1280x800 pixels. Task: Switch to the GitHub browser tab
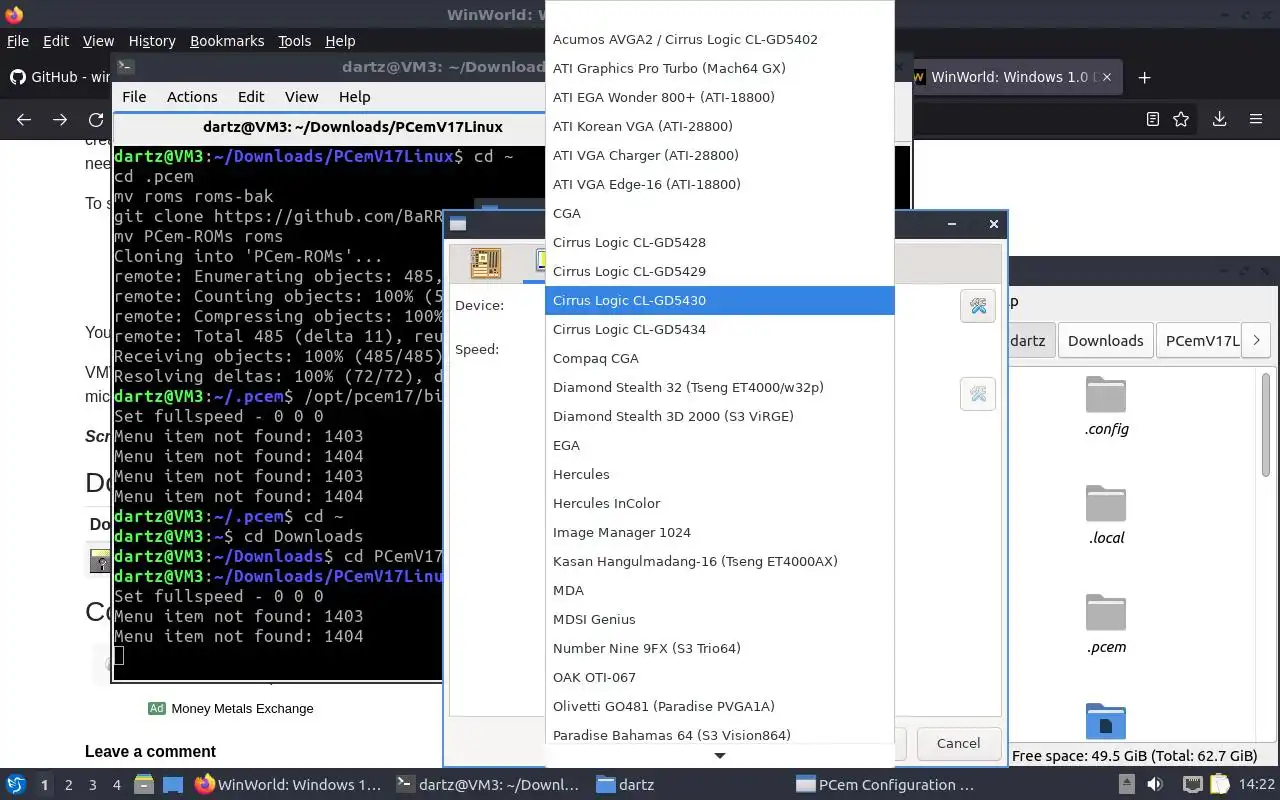(x=58, y=77)
